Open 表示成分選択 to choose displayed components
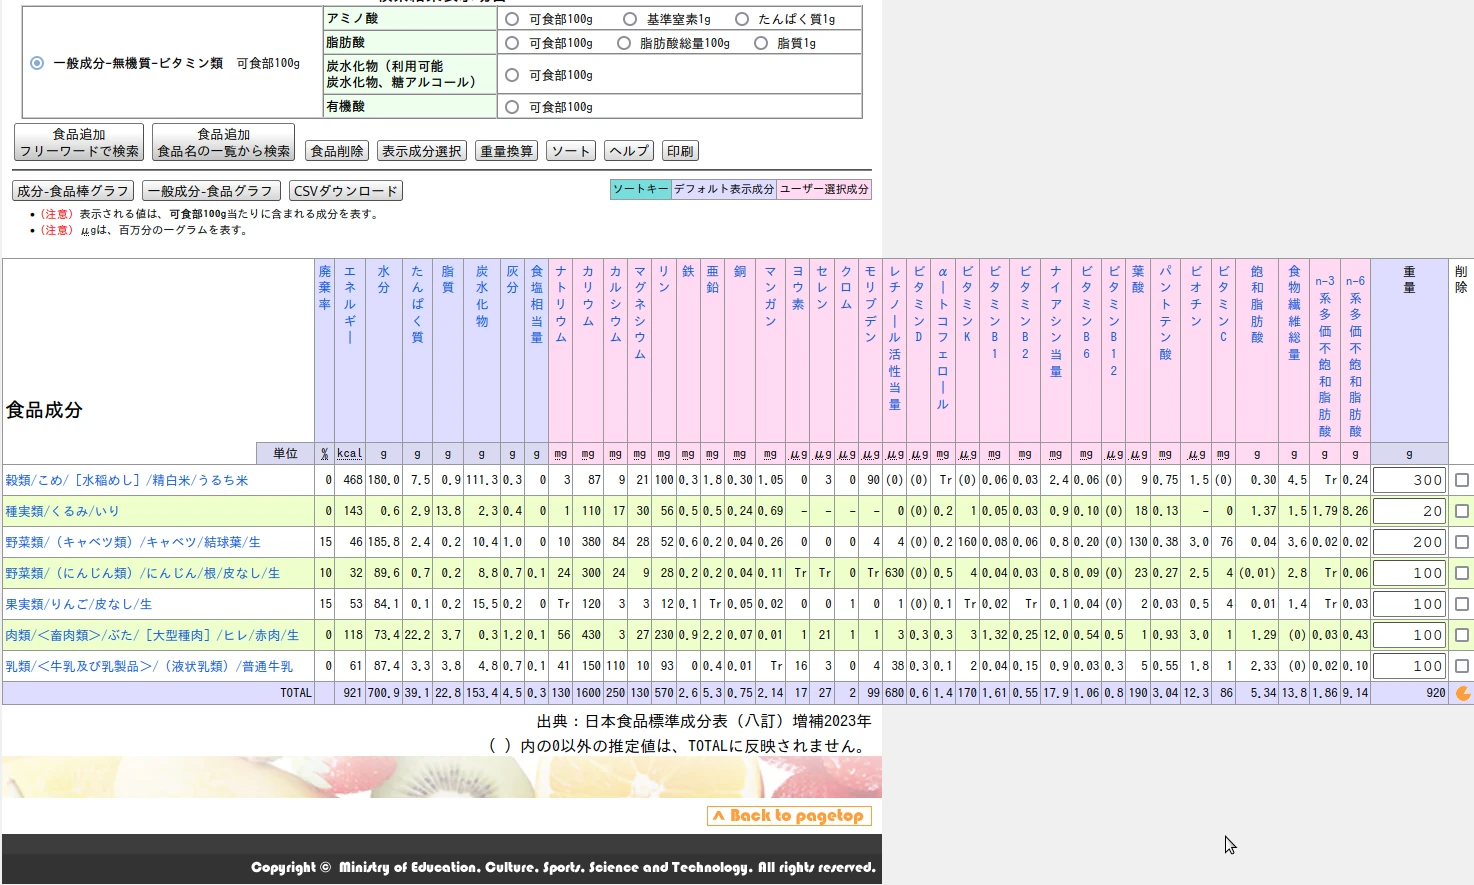Screen dimensions: 1474x885 (x=421, y=150)
